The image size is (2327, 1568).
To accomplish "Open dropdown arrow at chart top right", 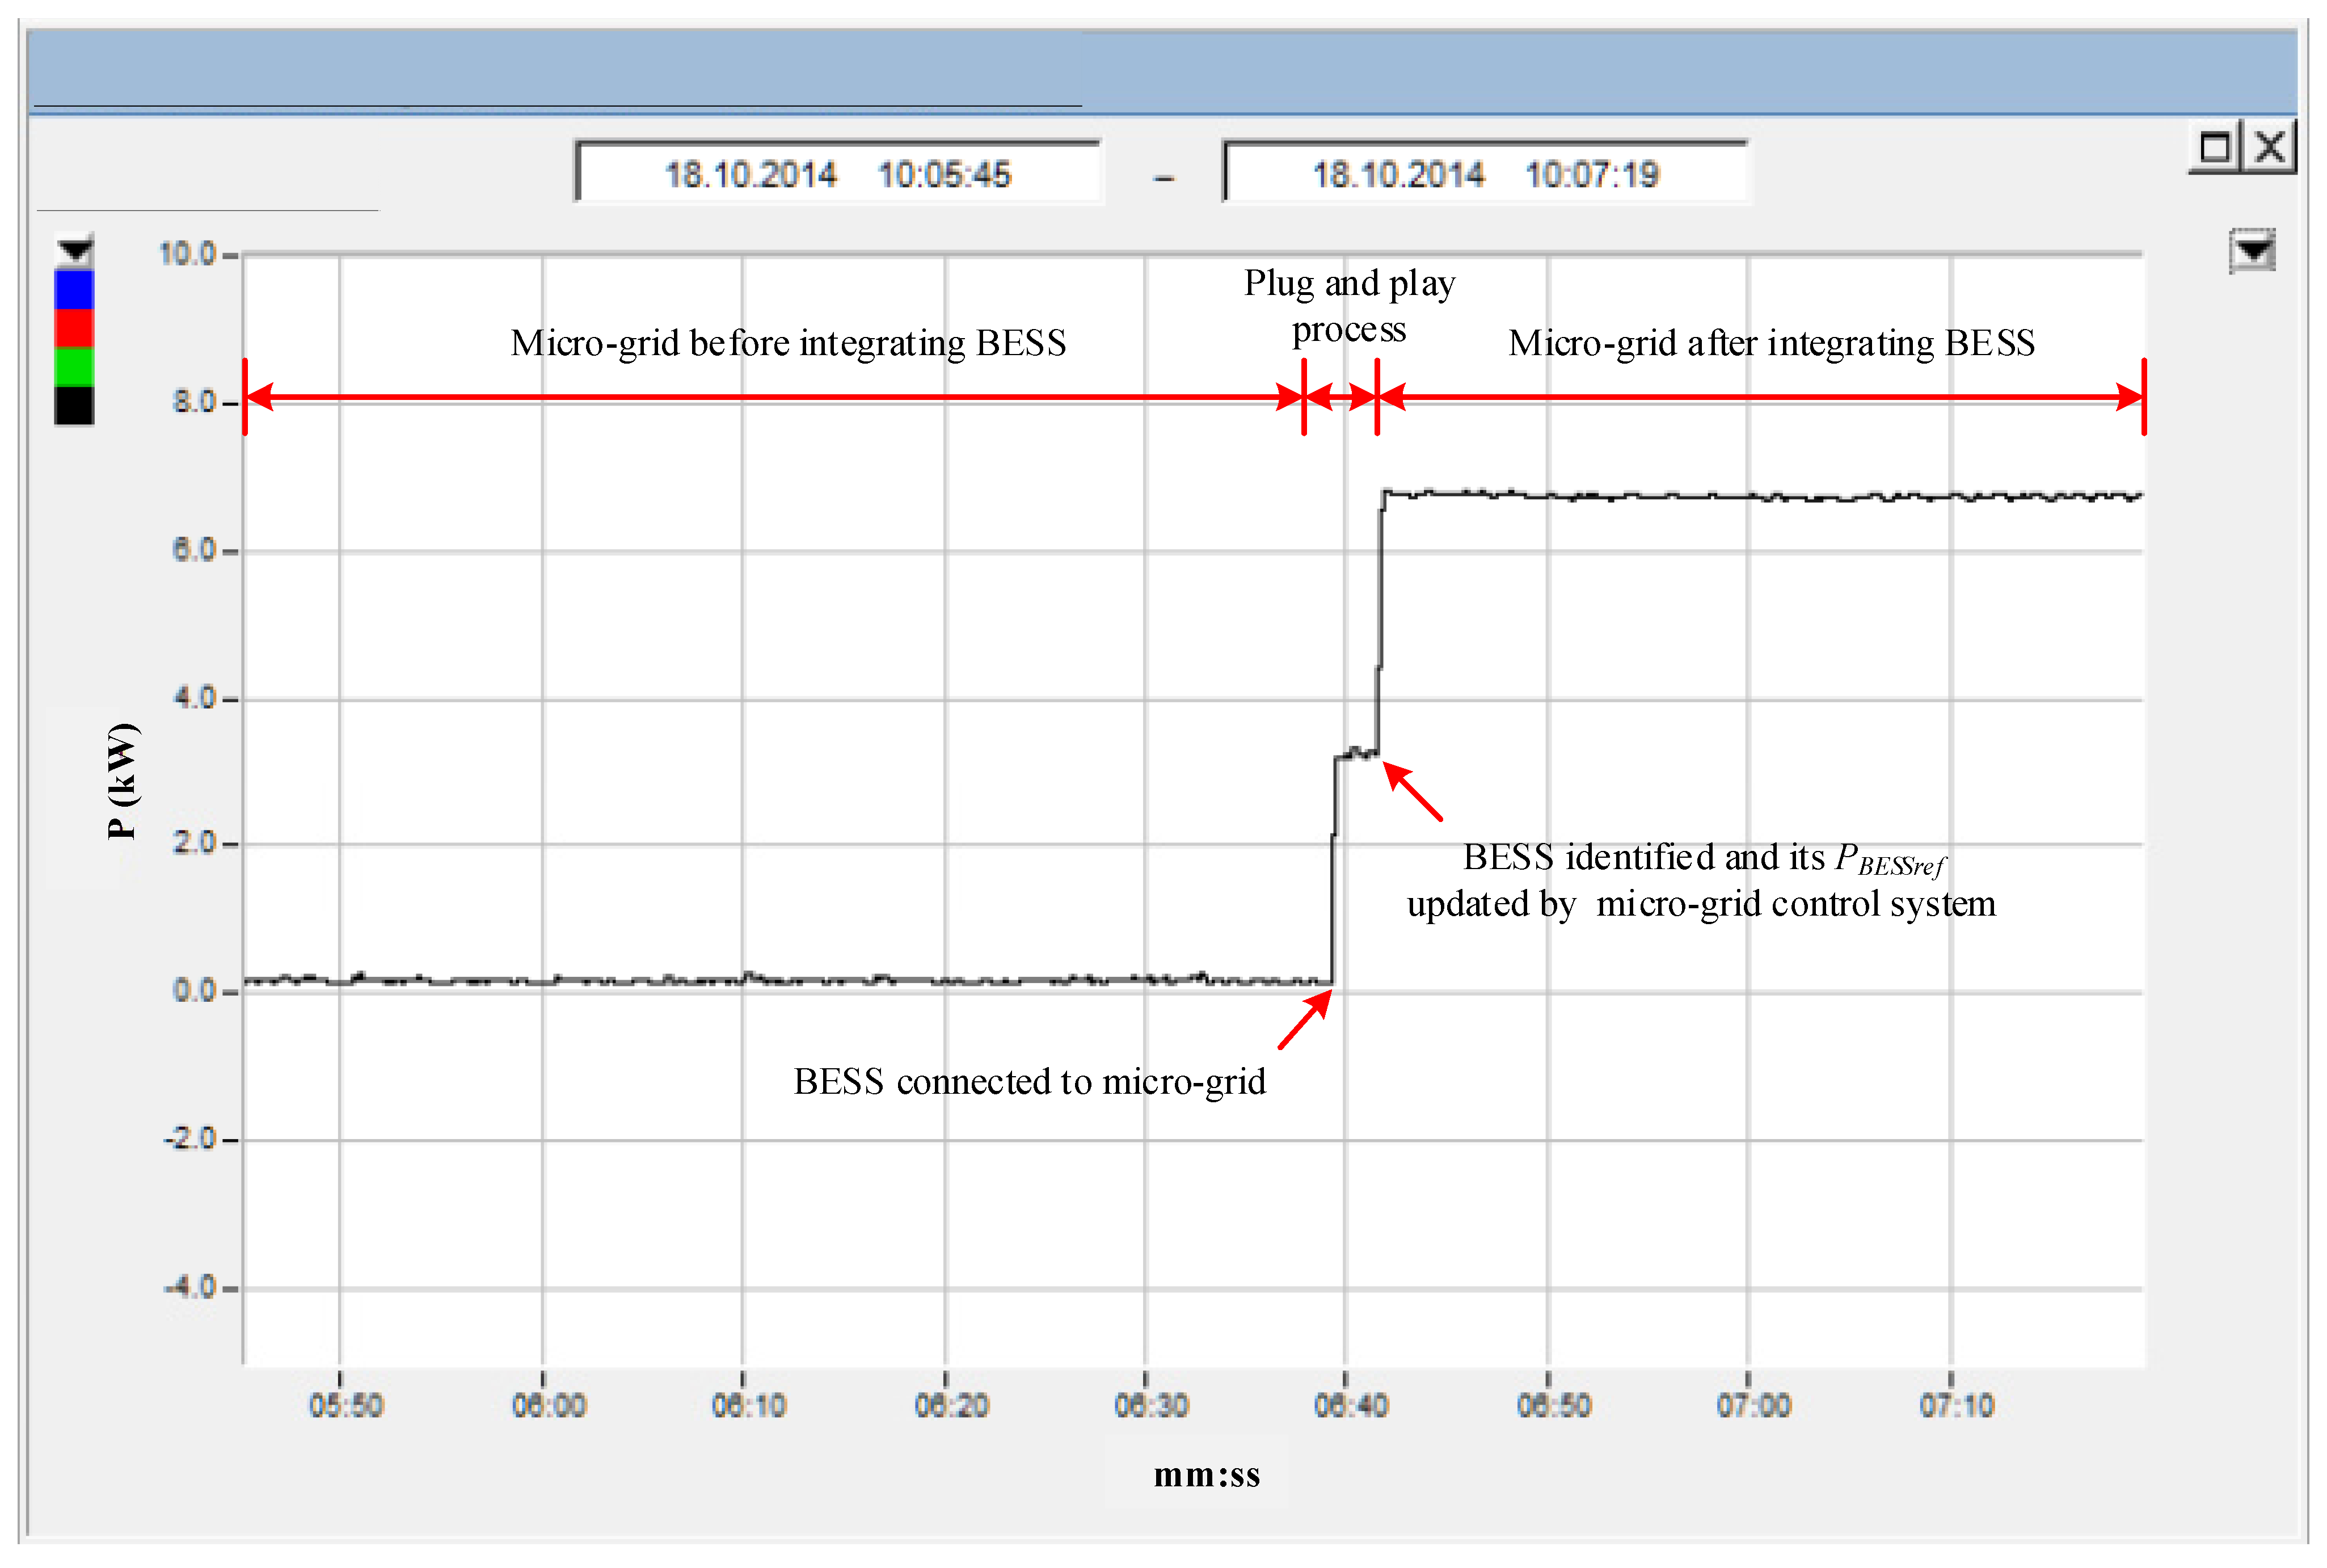I will pos(2252,250).
